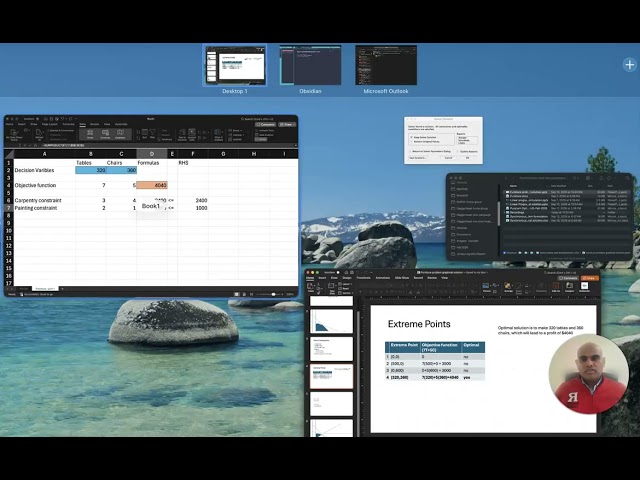Select cell B2 with value 320
640x480 pixels.
[x=91, y=170]
